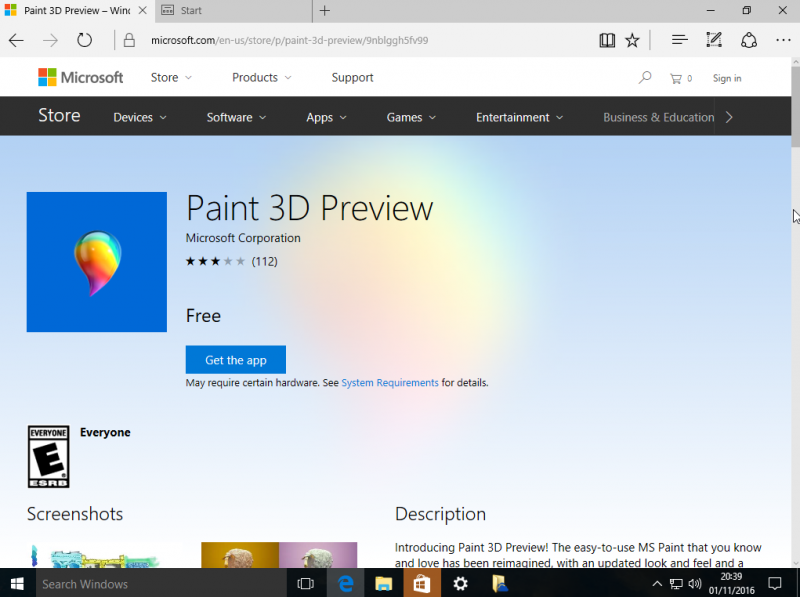Expand the Devices menu
The width and height of the screenshot is (800, 597).
click(140, 117)
